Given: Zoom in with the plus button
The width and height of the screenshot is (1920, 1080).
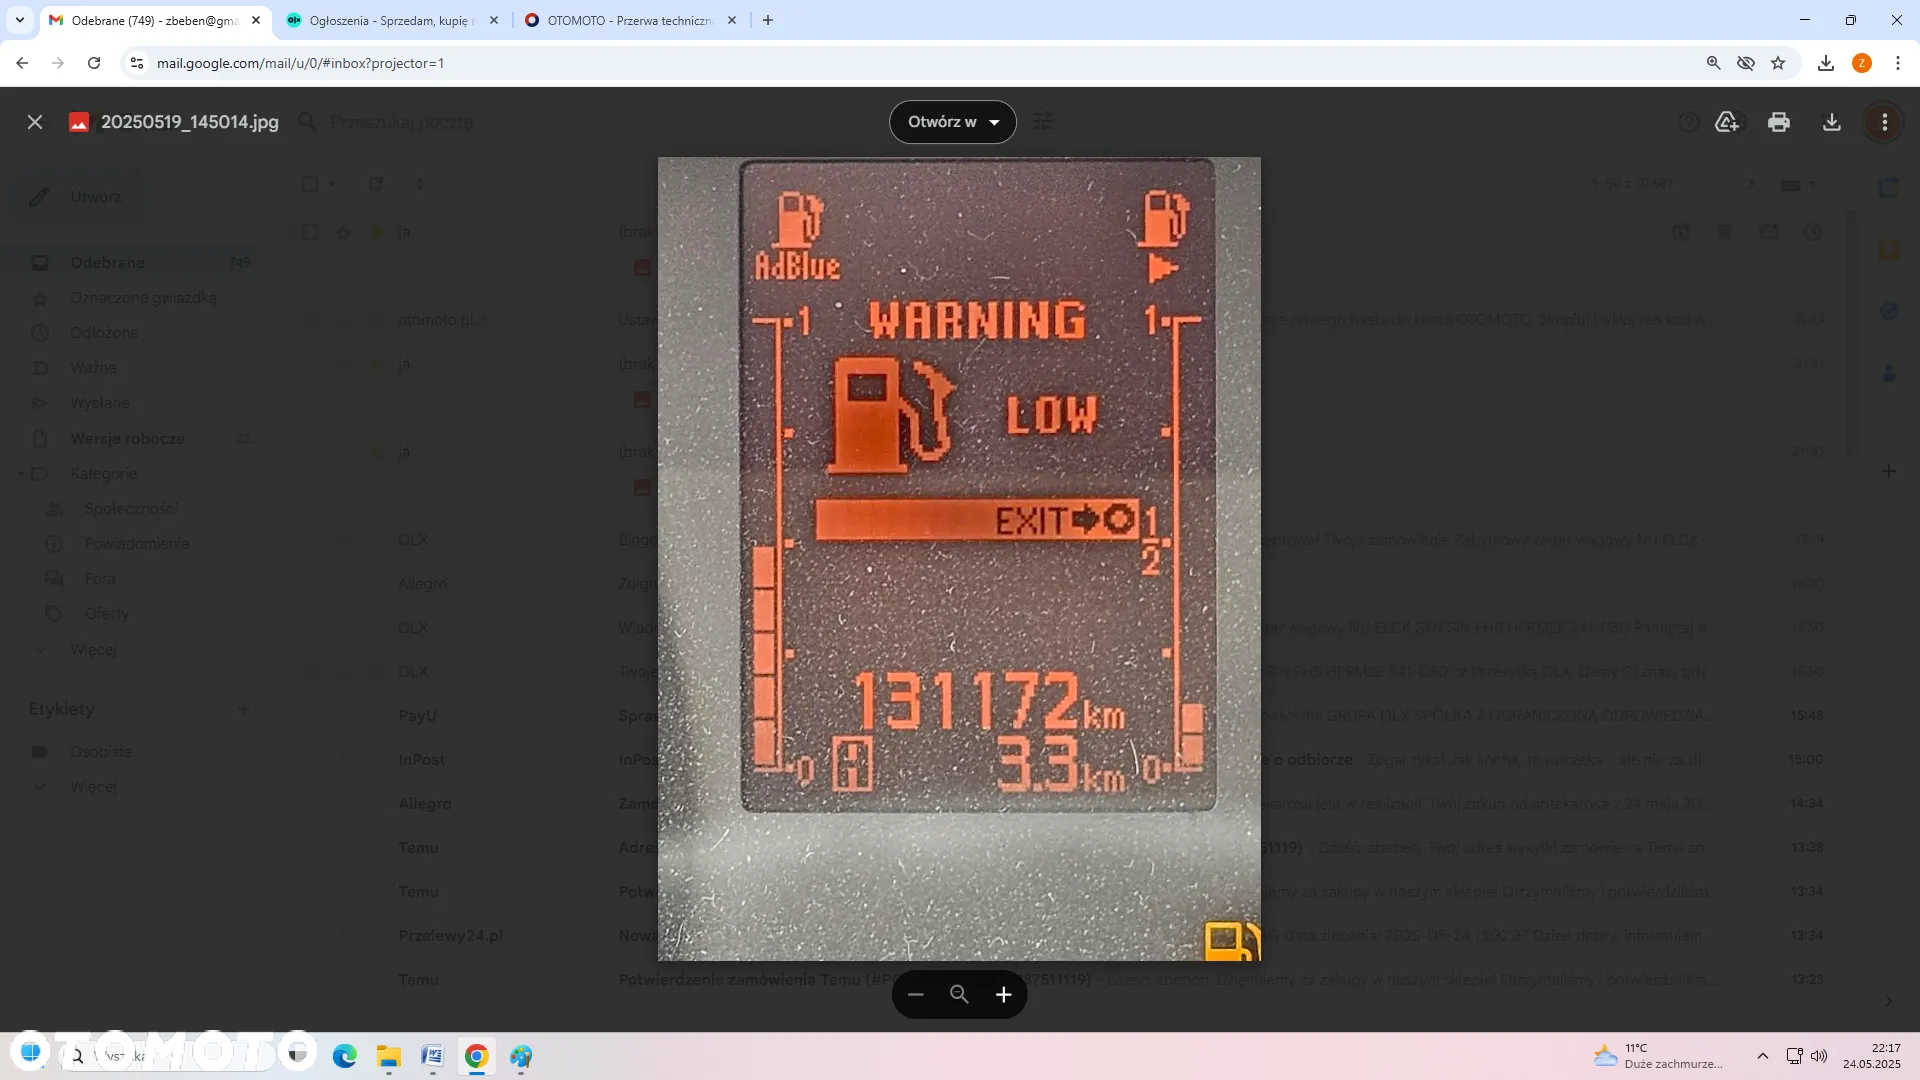Looking at the screenshot, I should (1004, 994).
